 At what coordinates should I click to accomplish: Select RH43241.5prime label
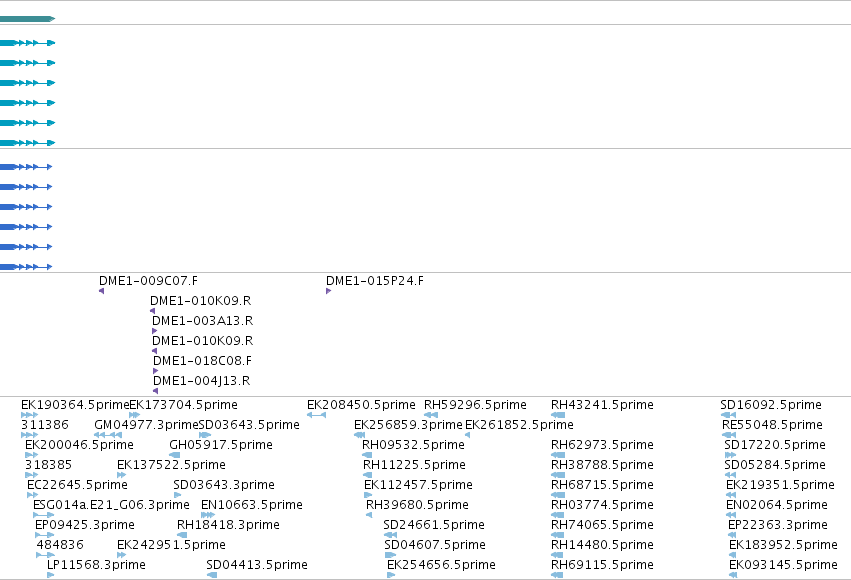tap(602, 405)
